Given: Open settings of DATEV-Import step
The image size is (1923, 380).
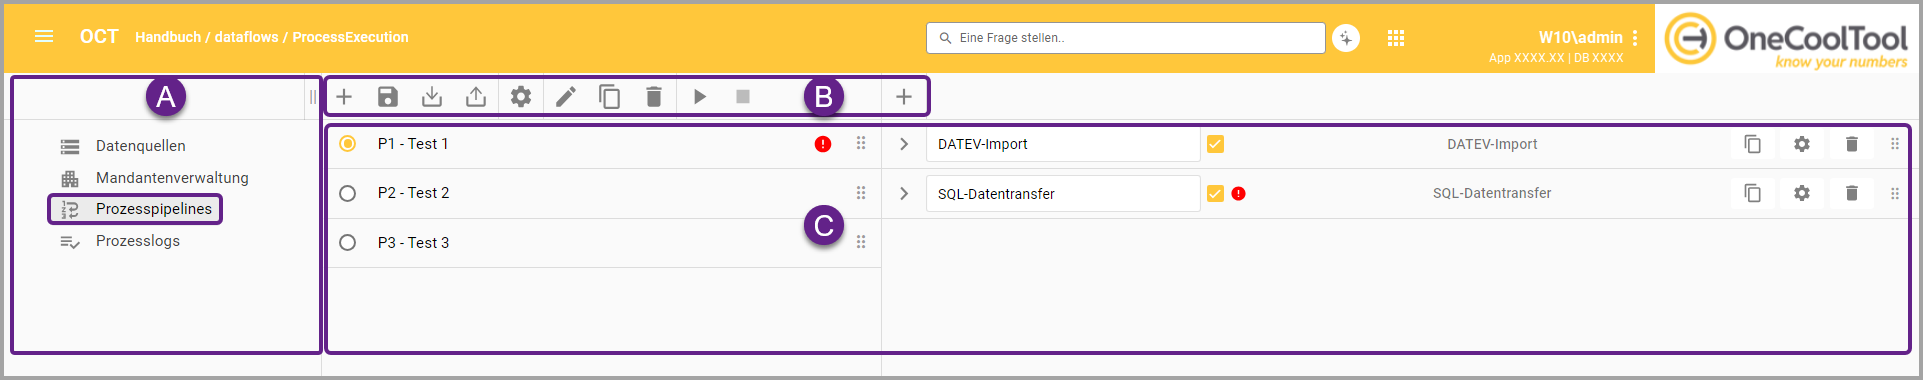Looking at the screenshot, I should [1802, 144].
